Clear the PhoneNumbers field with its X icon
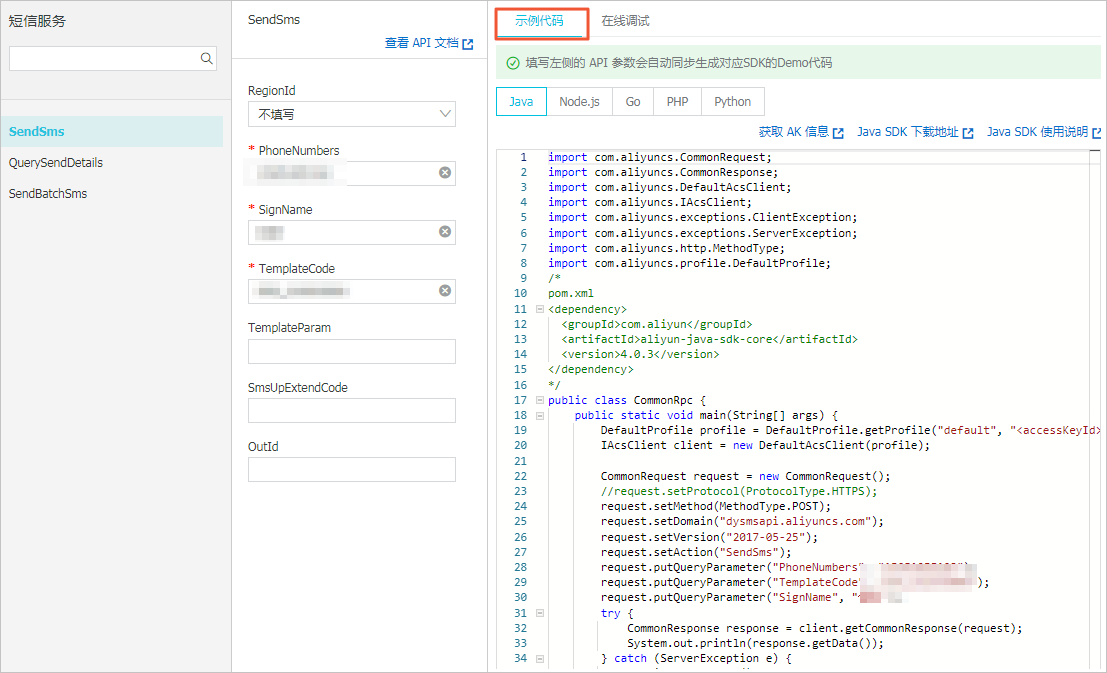The image size is (1107, 673). pos(445,173)
